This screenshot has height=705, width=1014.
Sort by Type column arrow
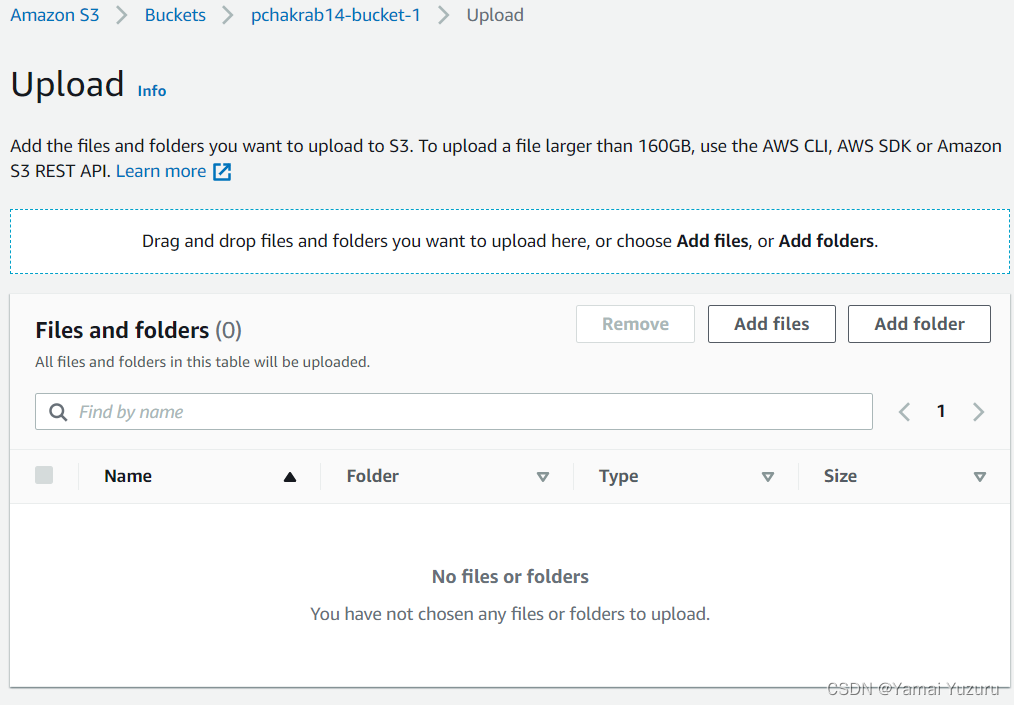(x=768, y=477)
